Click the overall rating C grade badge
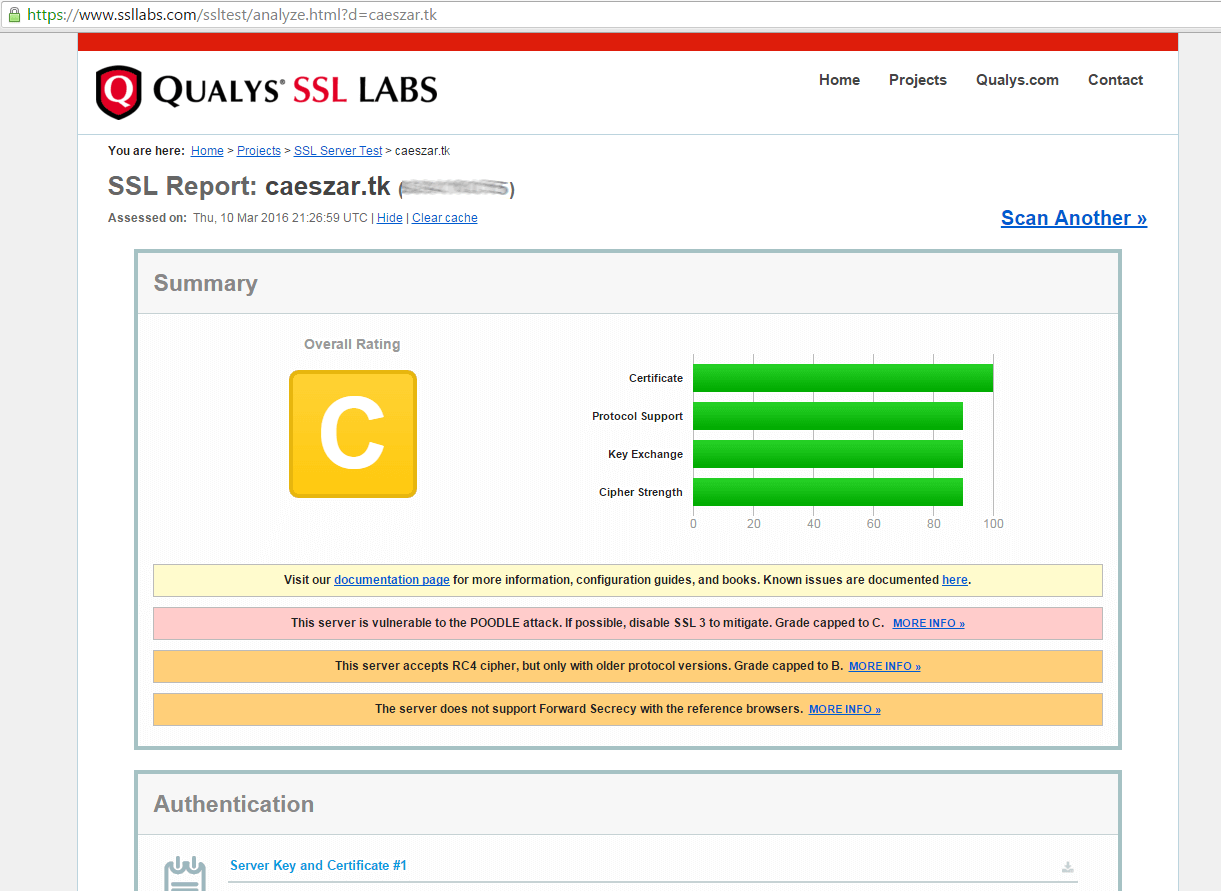Viewport: 1221px width, 891px height. (x=353, y=434)
